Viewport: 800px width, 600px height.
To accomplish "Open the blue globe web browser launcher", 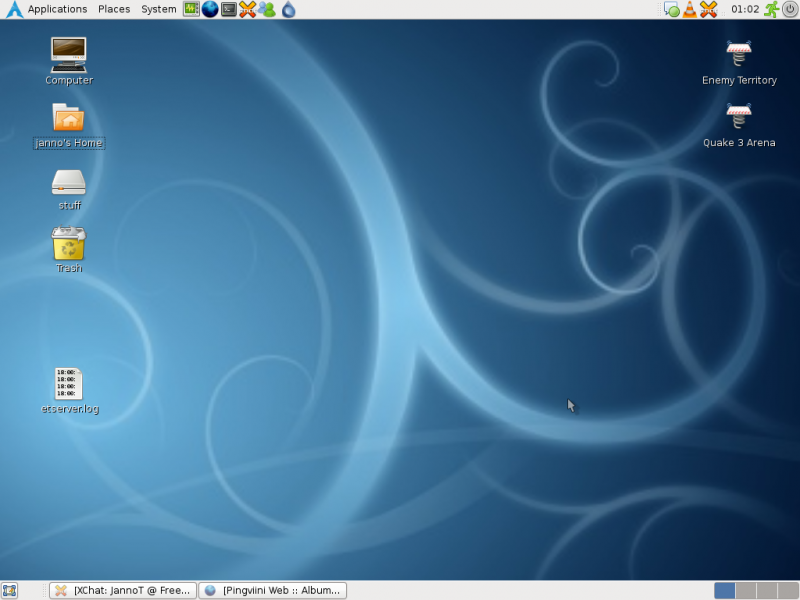I will [210, 9].
